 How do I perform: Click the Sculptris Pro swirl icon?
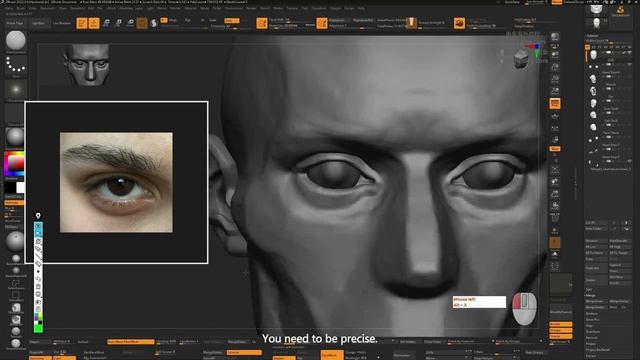coord(154,23)
